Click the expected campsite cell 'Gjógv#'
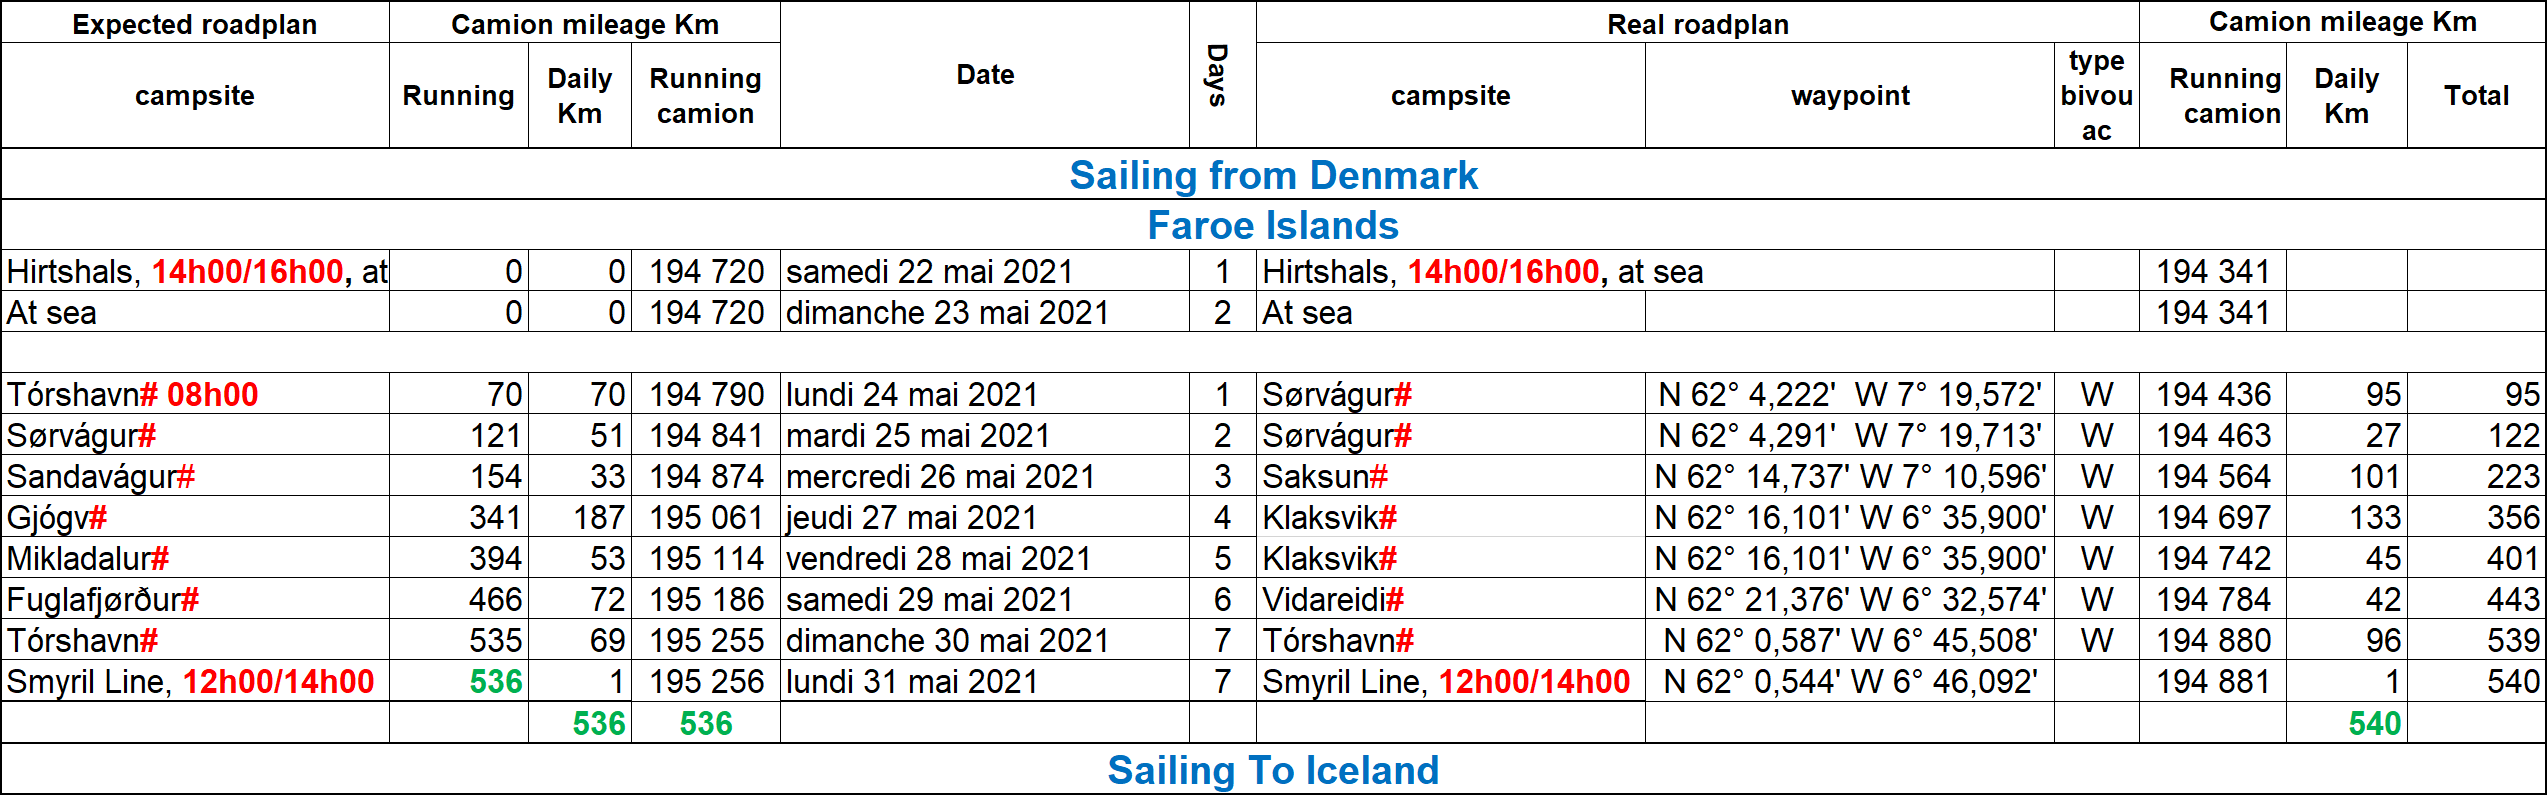This screenshot has width=2547, height=795. (x=57, y=518)
